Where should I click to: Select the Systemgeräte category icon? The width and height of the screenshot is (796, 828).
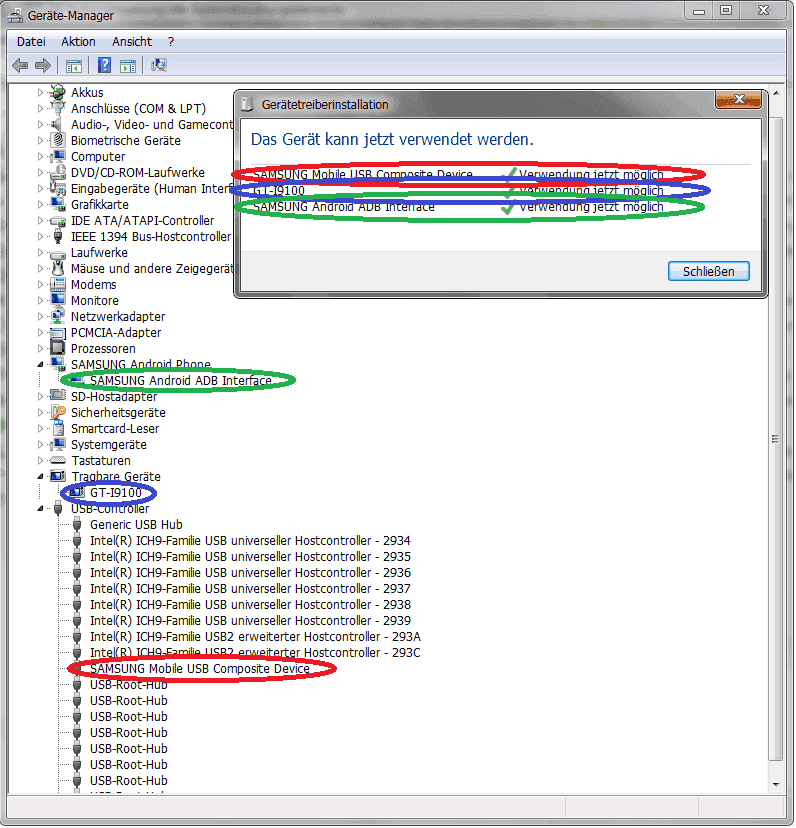click(x=57, y=445)
